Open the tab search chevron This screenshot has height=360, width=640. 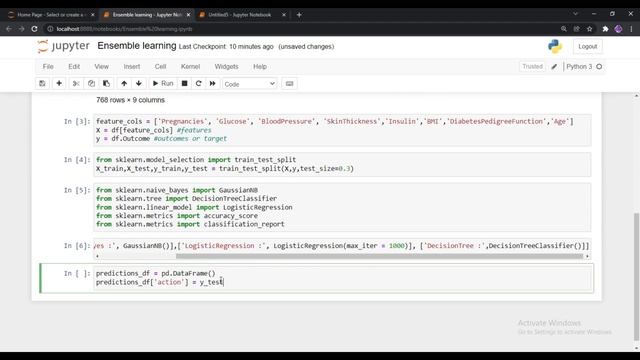[575, 14]
